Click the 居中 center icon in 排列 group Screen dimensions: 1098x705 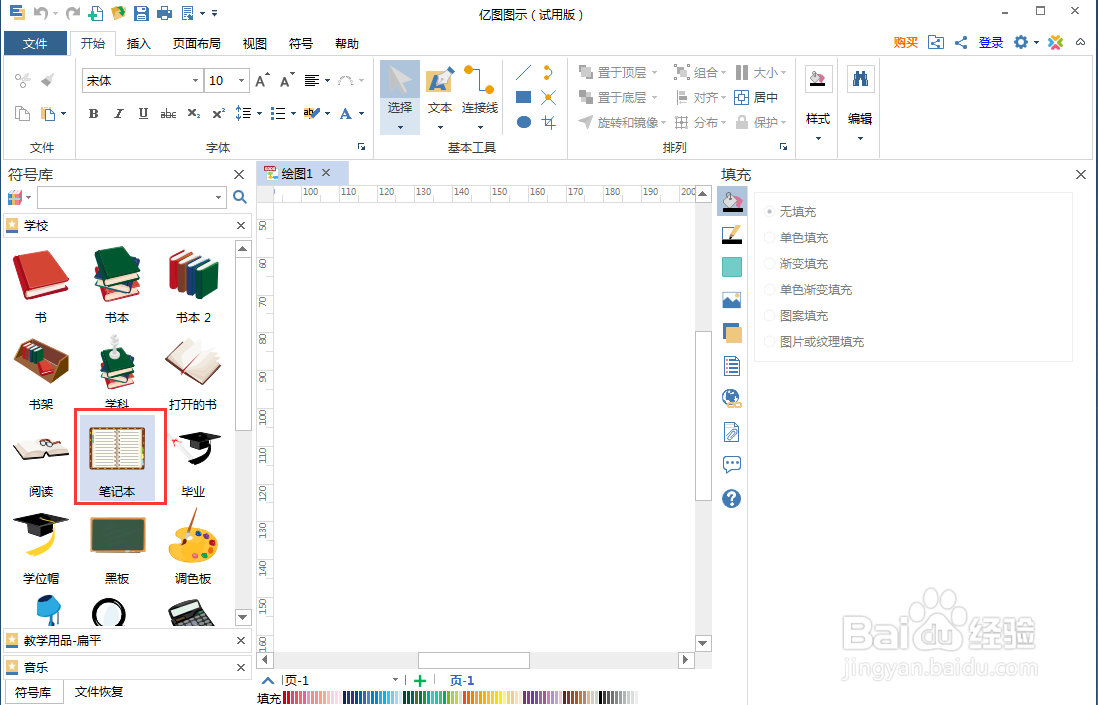[740, 97]
